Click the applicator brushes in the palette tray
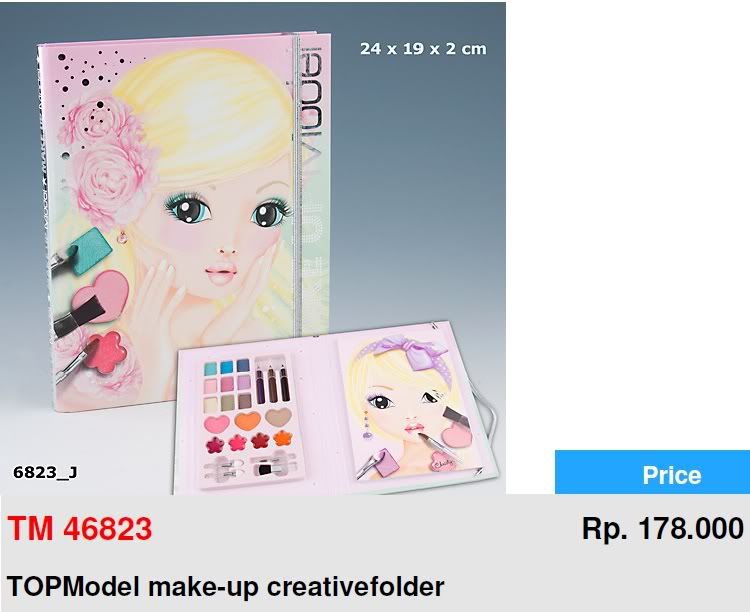The height and width of the screenshot is (612, 750). pyautogui.click(x=250, y=465)
